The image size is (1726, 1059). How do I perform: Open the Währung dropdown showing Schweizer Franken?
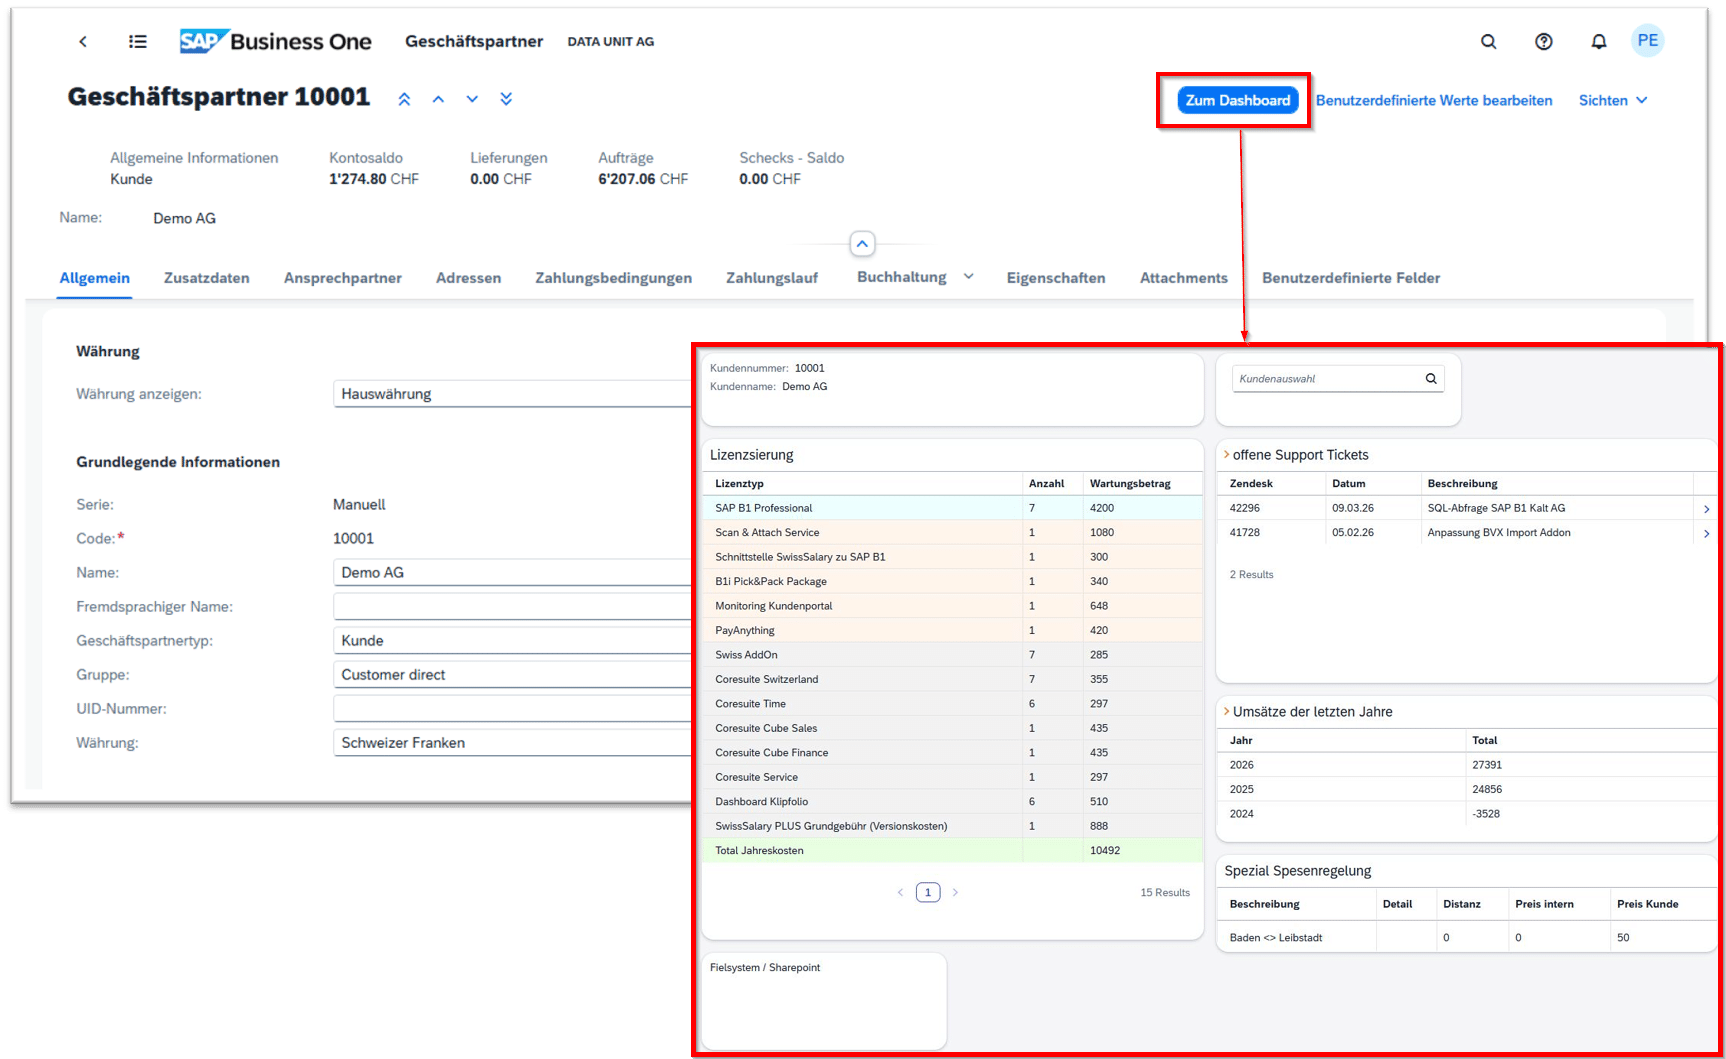(512, 742)
